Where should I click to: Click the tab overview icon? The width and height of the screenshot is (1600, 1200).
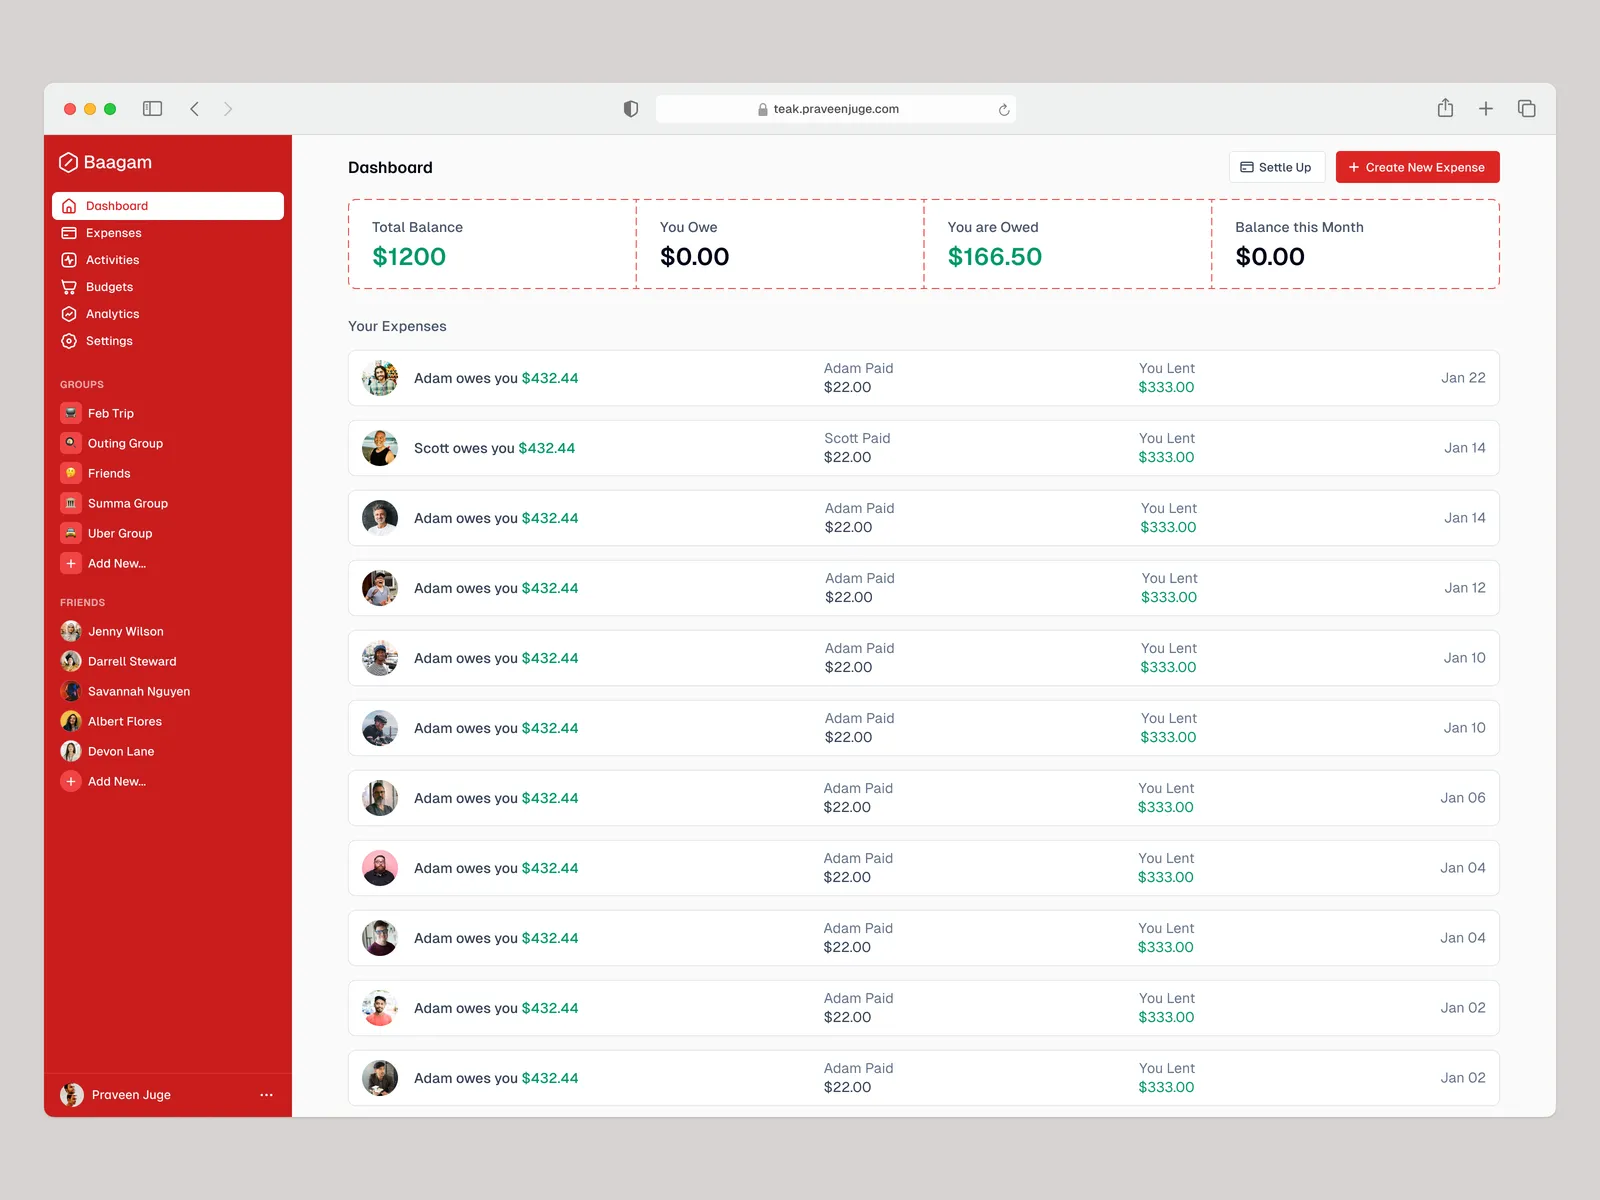(x=1526, y=109)
